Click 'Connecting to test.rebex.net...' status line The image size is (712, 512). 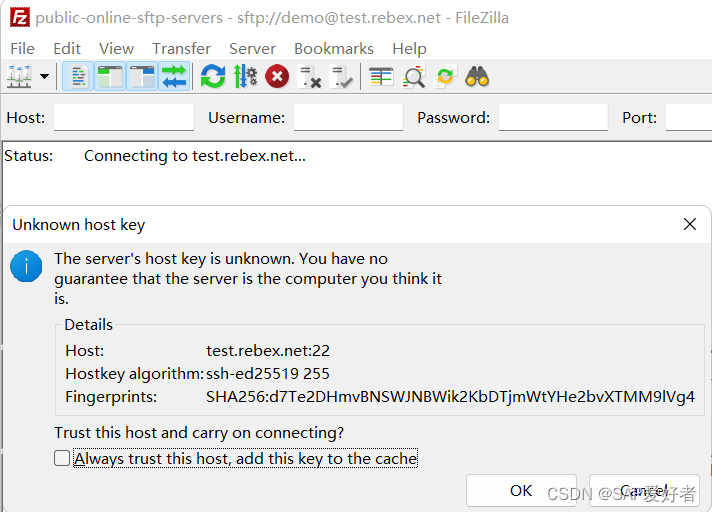point(195,156)
